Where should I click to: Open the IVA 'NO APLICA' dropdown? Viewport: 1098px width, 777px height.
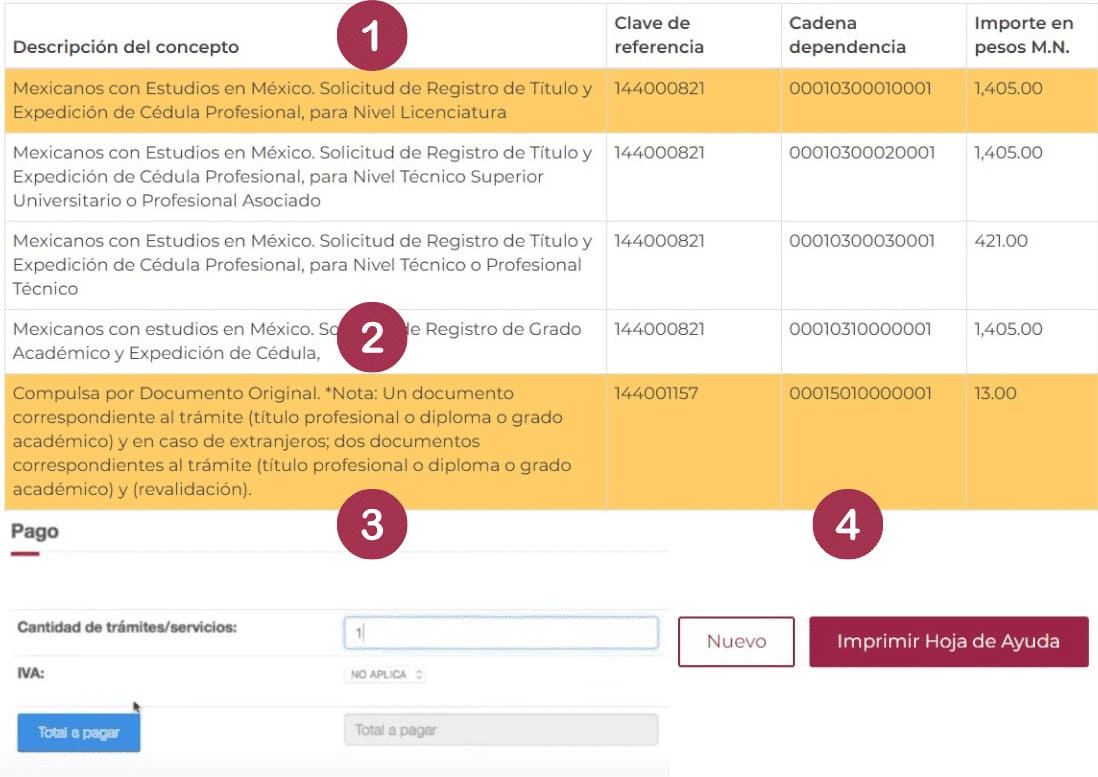point(386,675)
